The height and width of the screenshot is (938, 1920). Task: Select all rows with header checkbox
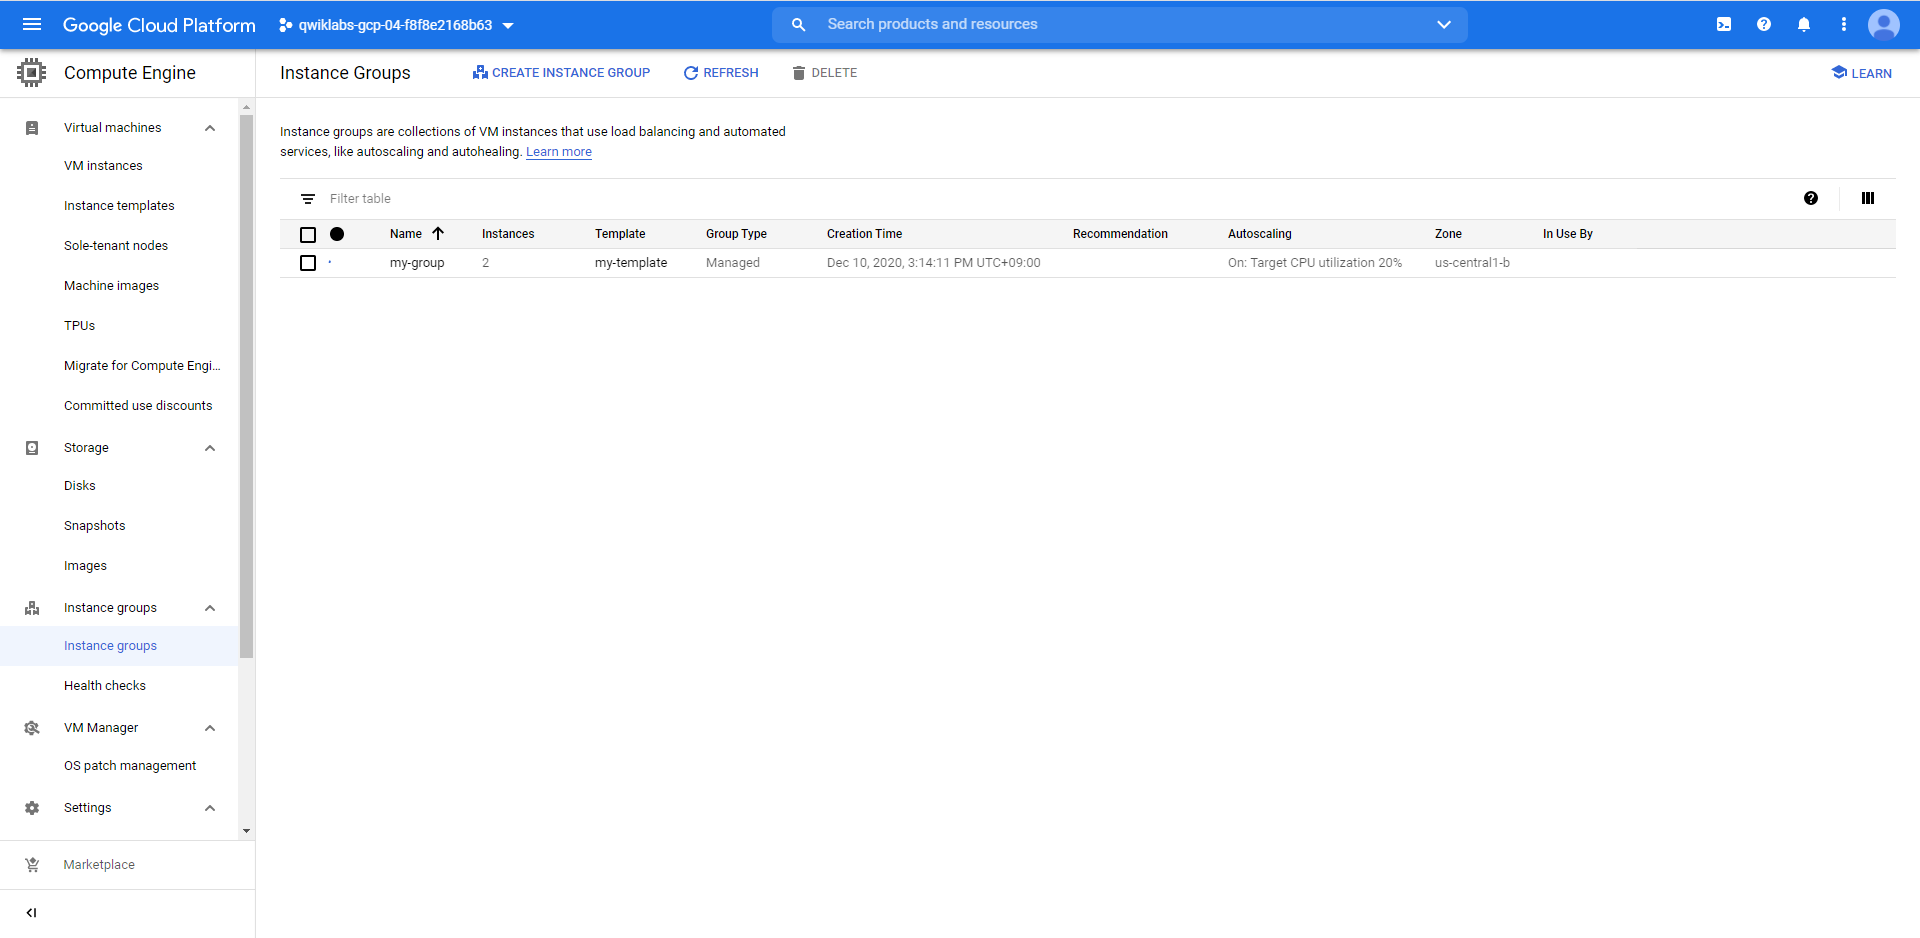(x=308, y=234)
